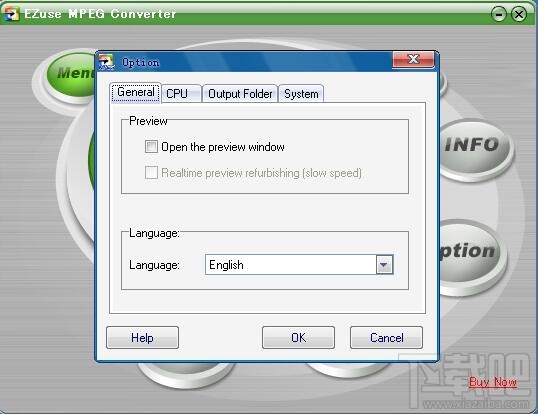Close the Option dialog
The width and height of the screenshot is (538, 414).
(x=413, y=60)
